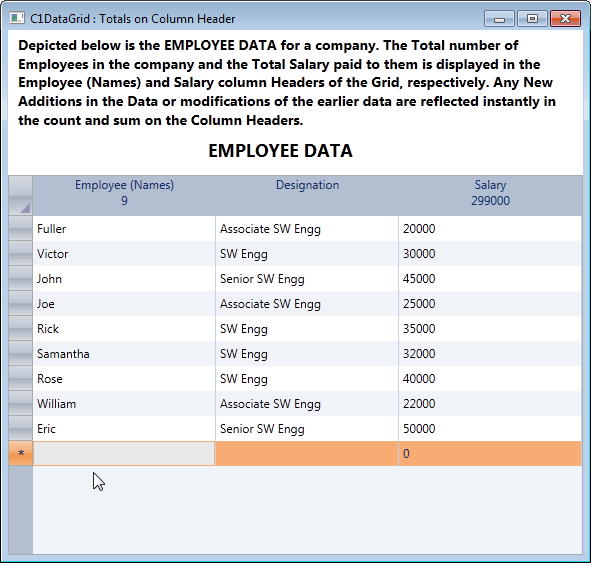The image size is (591, 563).
Task: Select the Rose row header
Action: click(21, 378)
